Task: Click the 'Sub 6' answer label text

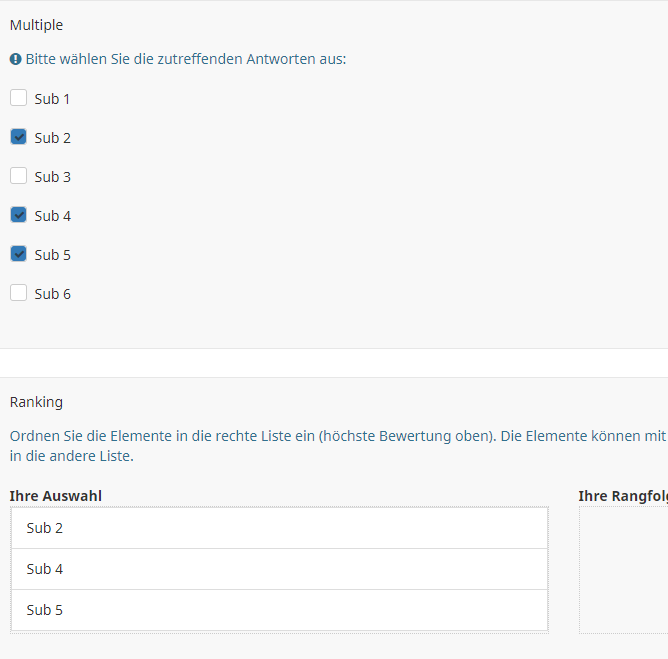Action: (52, 294)
